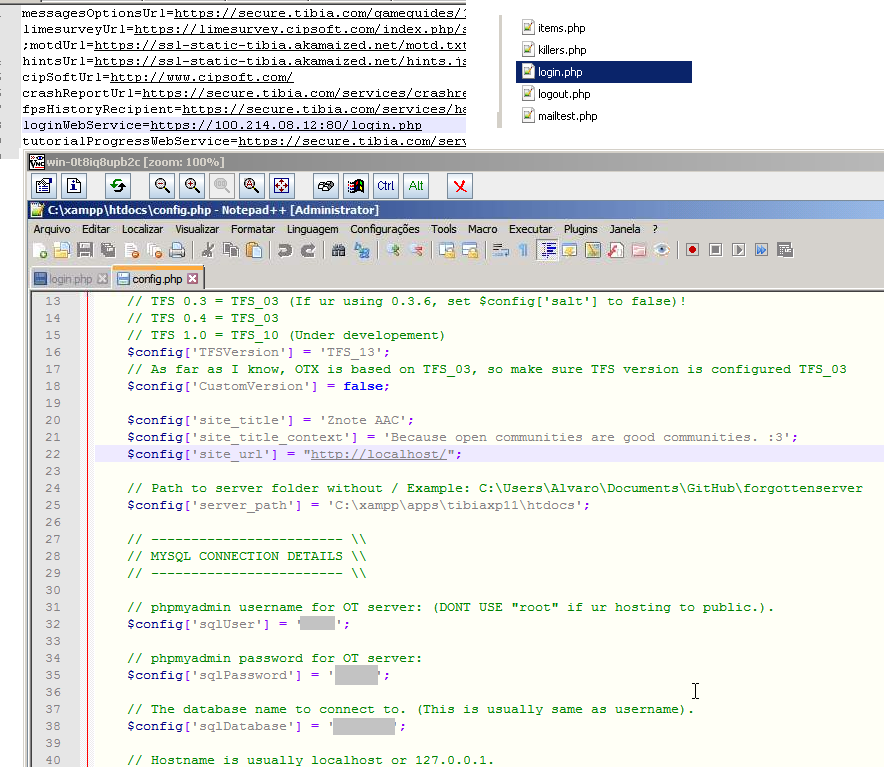884x767 pixels.
Task: Open the Localizar menu
Action: pyautogui.click(x=143, y=230)
